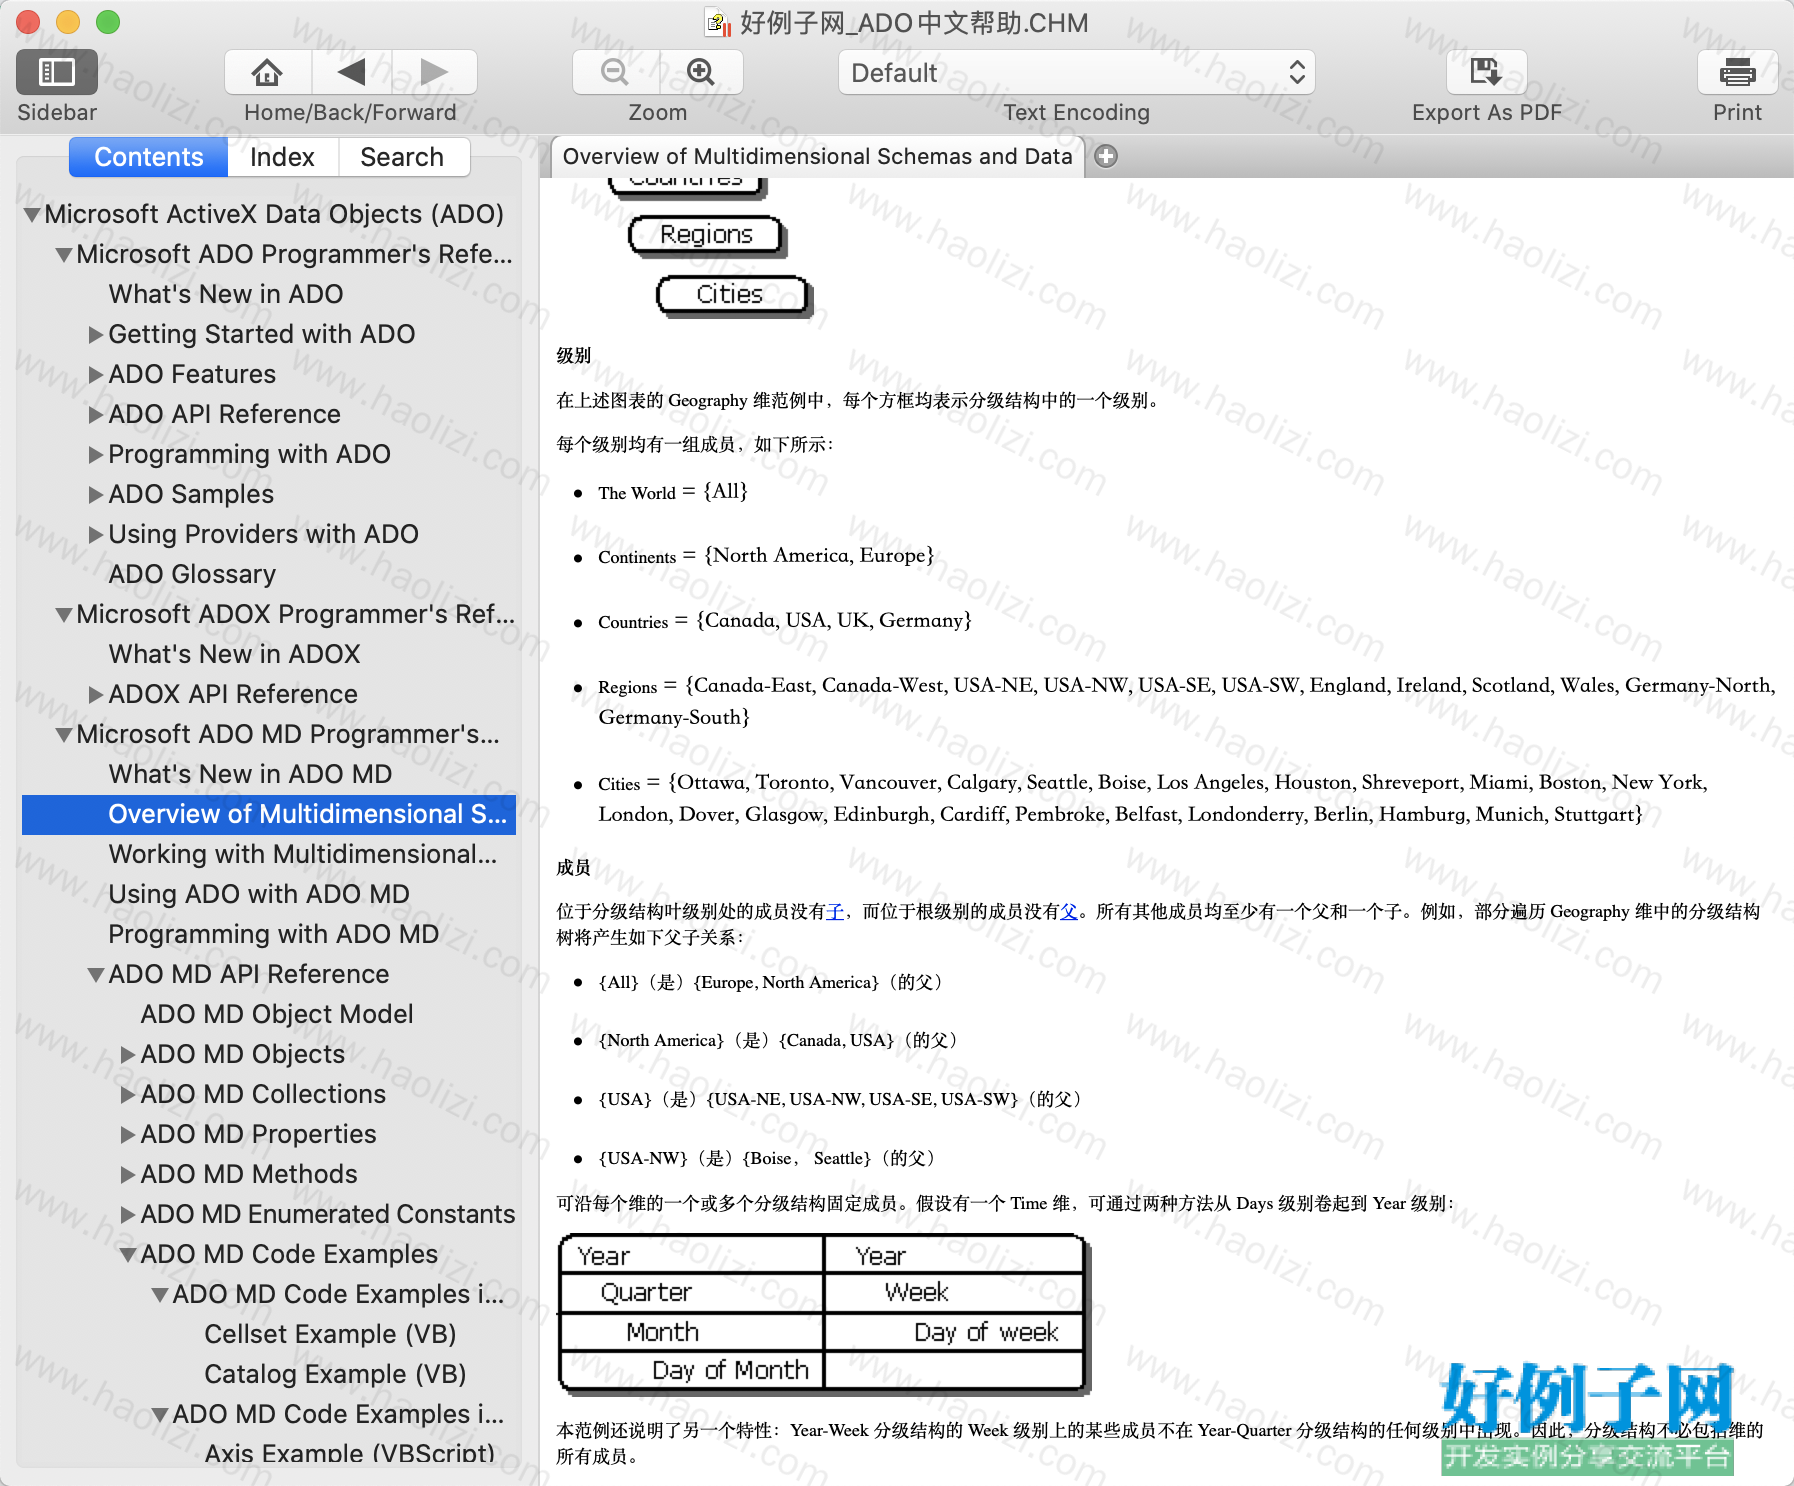Viewport: 1794px width, 1486px height.
Task: Open the Export As PDF tool
Action: point(1486,72)
